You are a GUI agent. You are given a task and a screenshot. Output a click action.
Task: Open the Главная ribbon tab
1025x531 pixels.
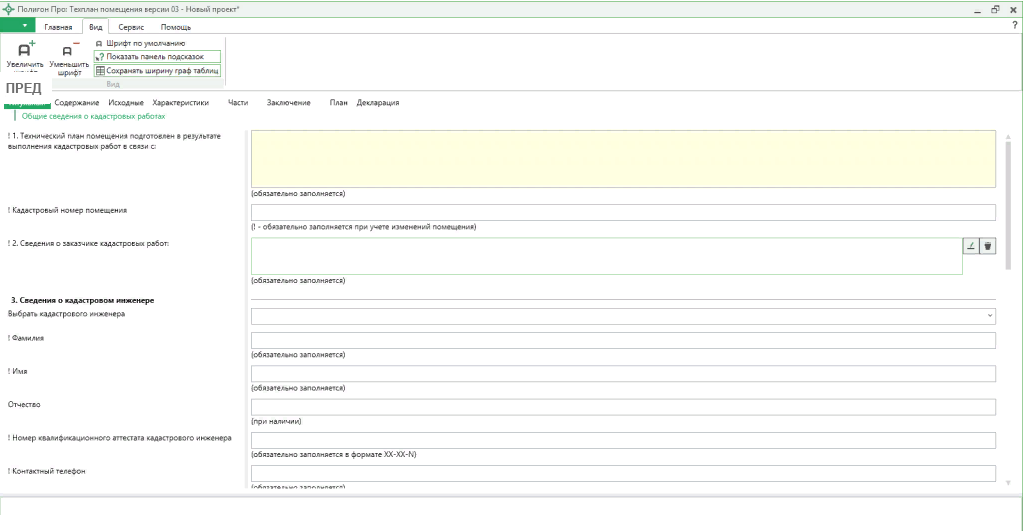pyautogui.click(x=58, y=27)
